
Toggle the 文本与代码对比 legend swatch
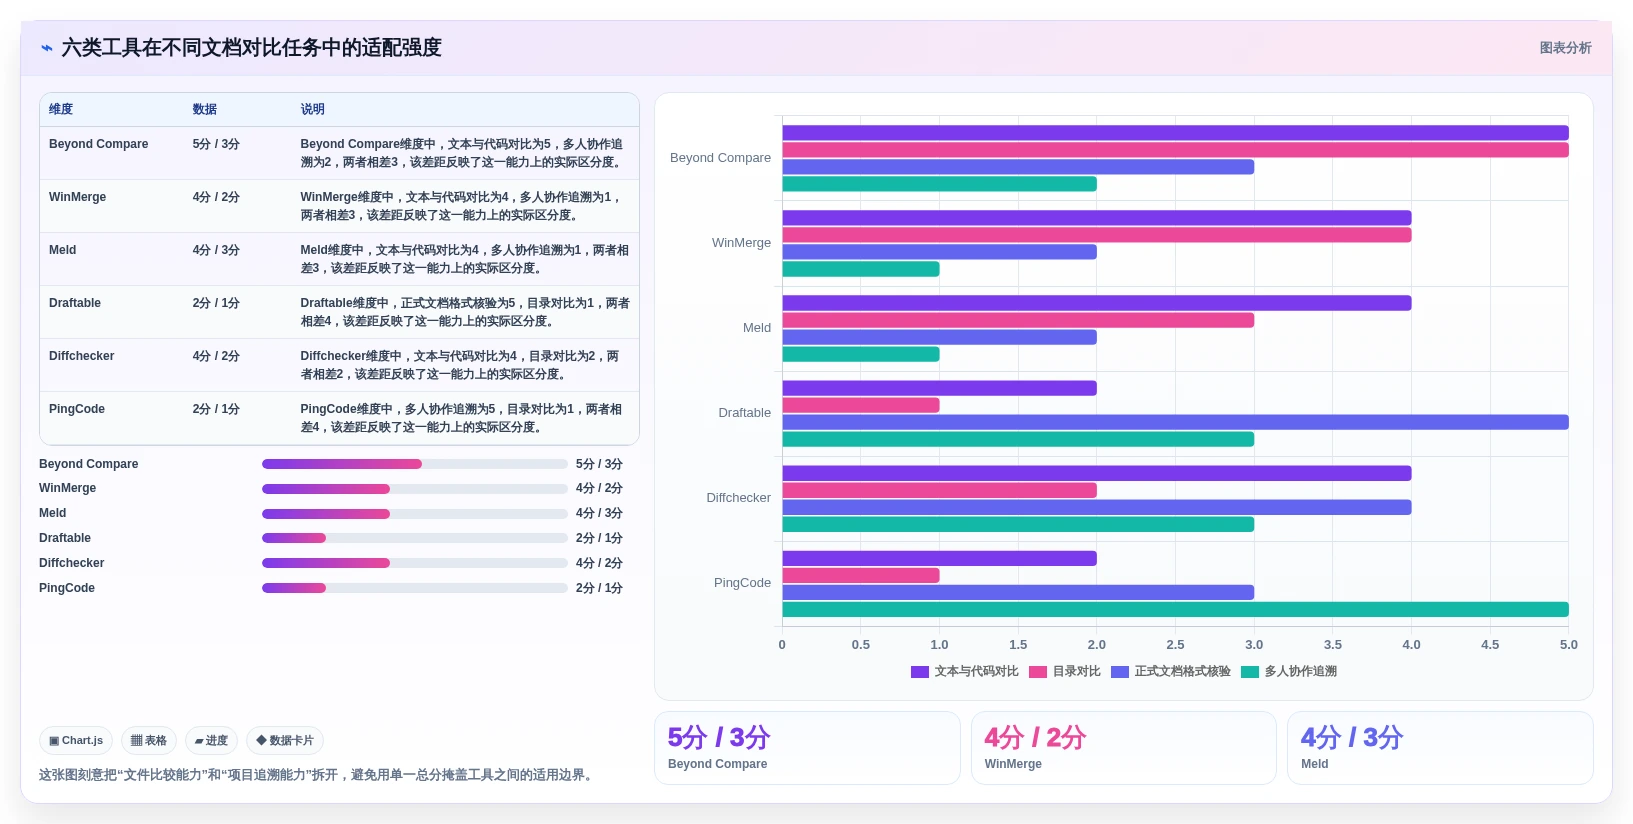(x=920, y=672)
